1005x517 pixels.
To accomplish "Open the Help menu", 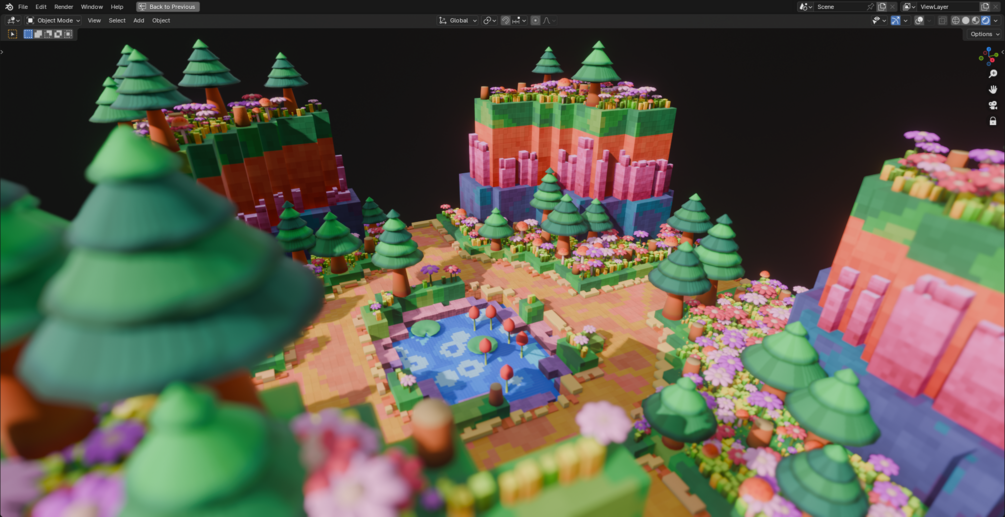I will pyautogui.click(x=117, y=6).
